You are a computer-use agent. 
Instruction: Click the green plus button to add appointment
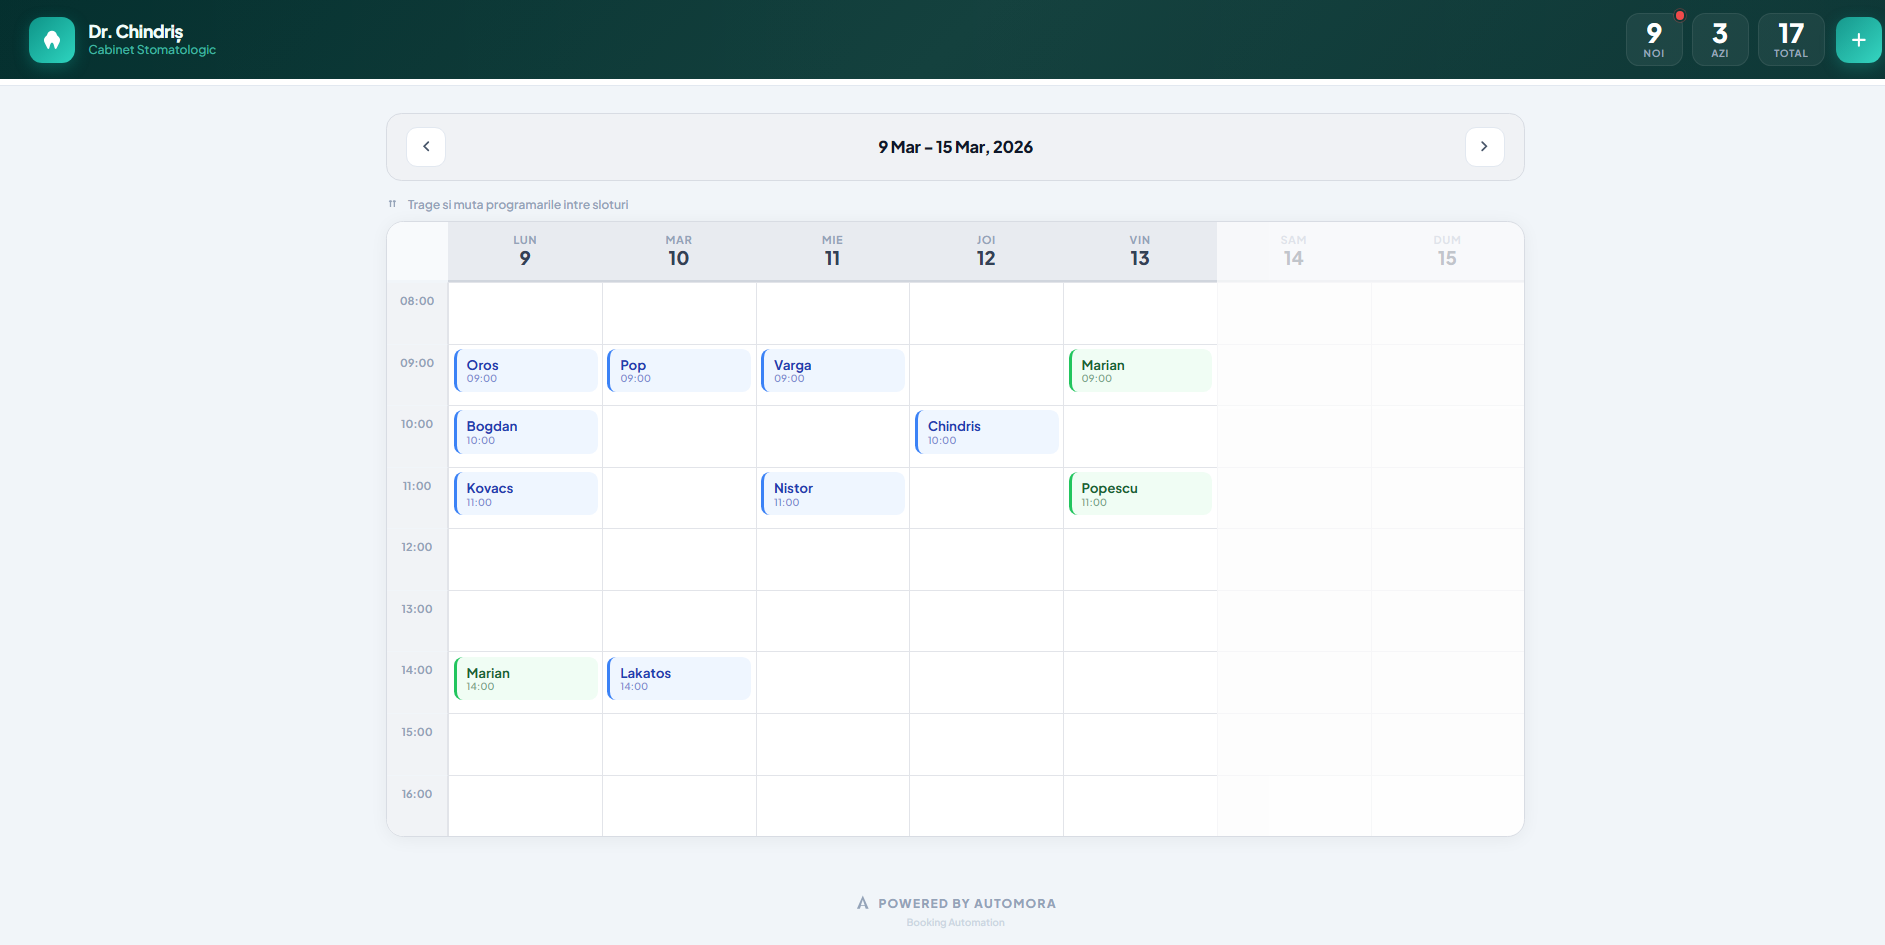[x=1859, y=39]
